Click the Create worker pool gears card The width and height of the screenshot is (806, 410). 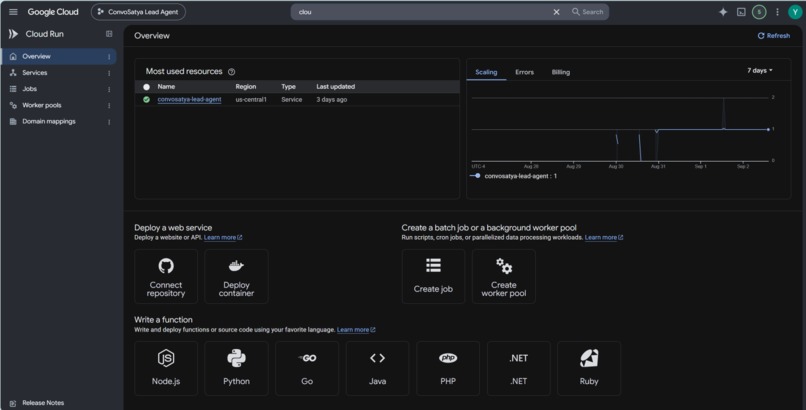(x=504, y=276)
